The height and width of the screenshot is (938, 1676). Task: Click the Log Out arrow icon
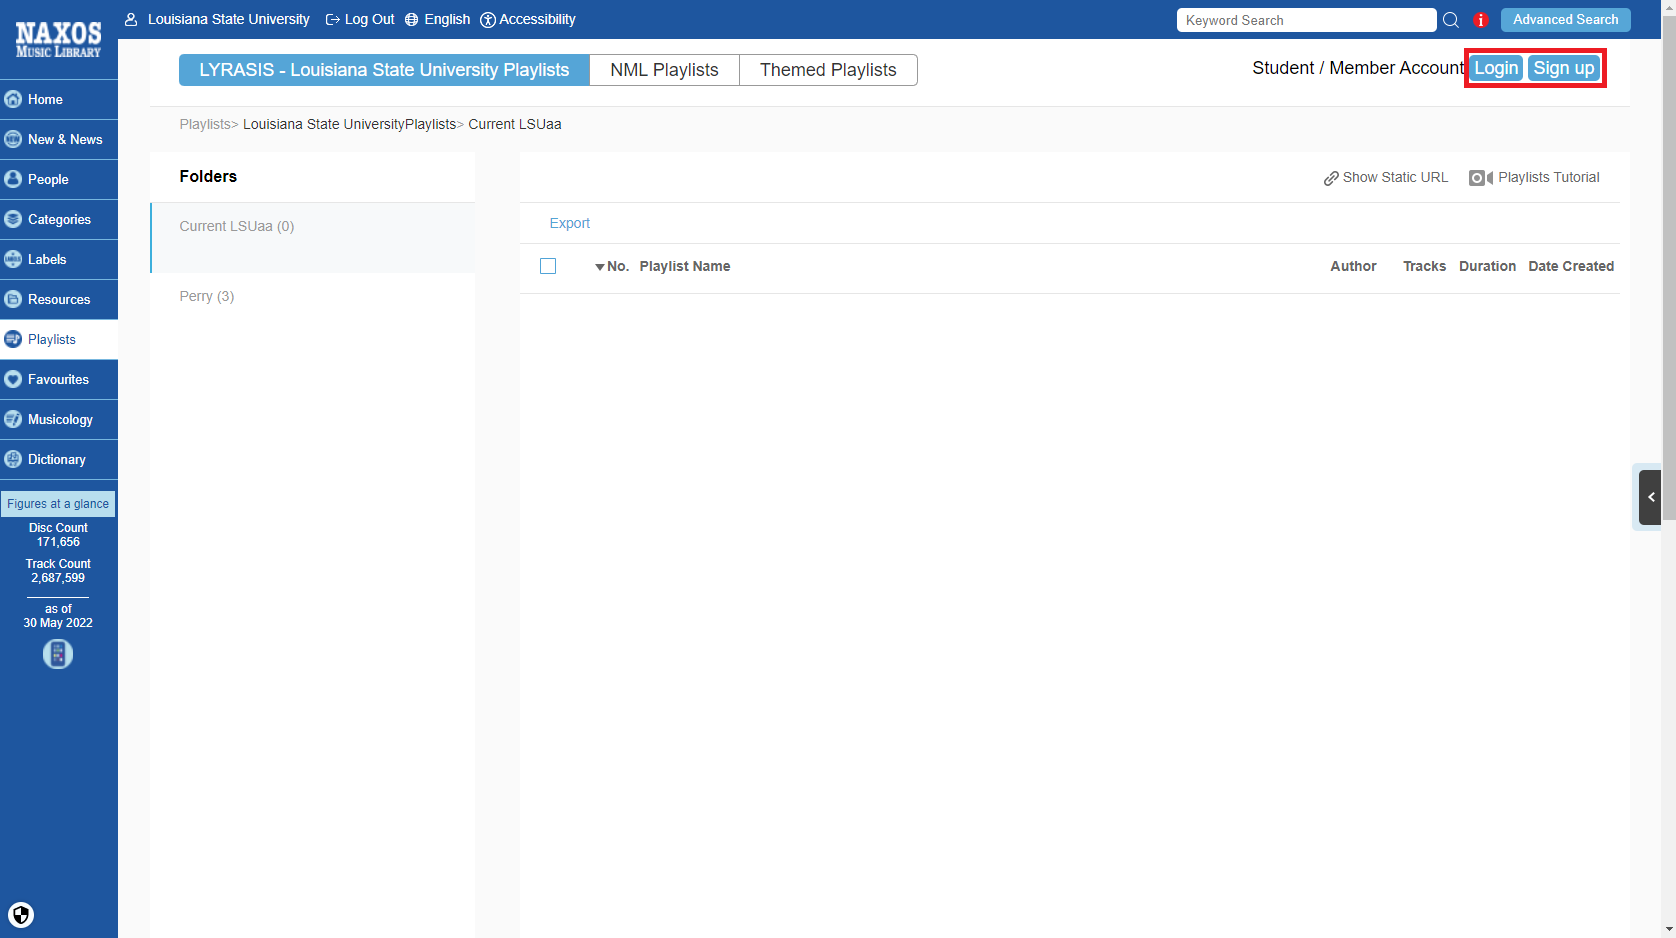(333, 19)
